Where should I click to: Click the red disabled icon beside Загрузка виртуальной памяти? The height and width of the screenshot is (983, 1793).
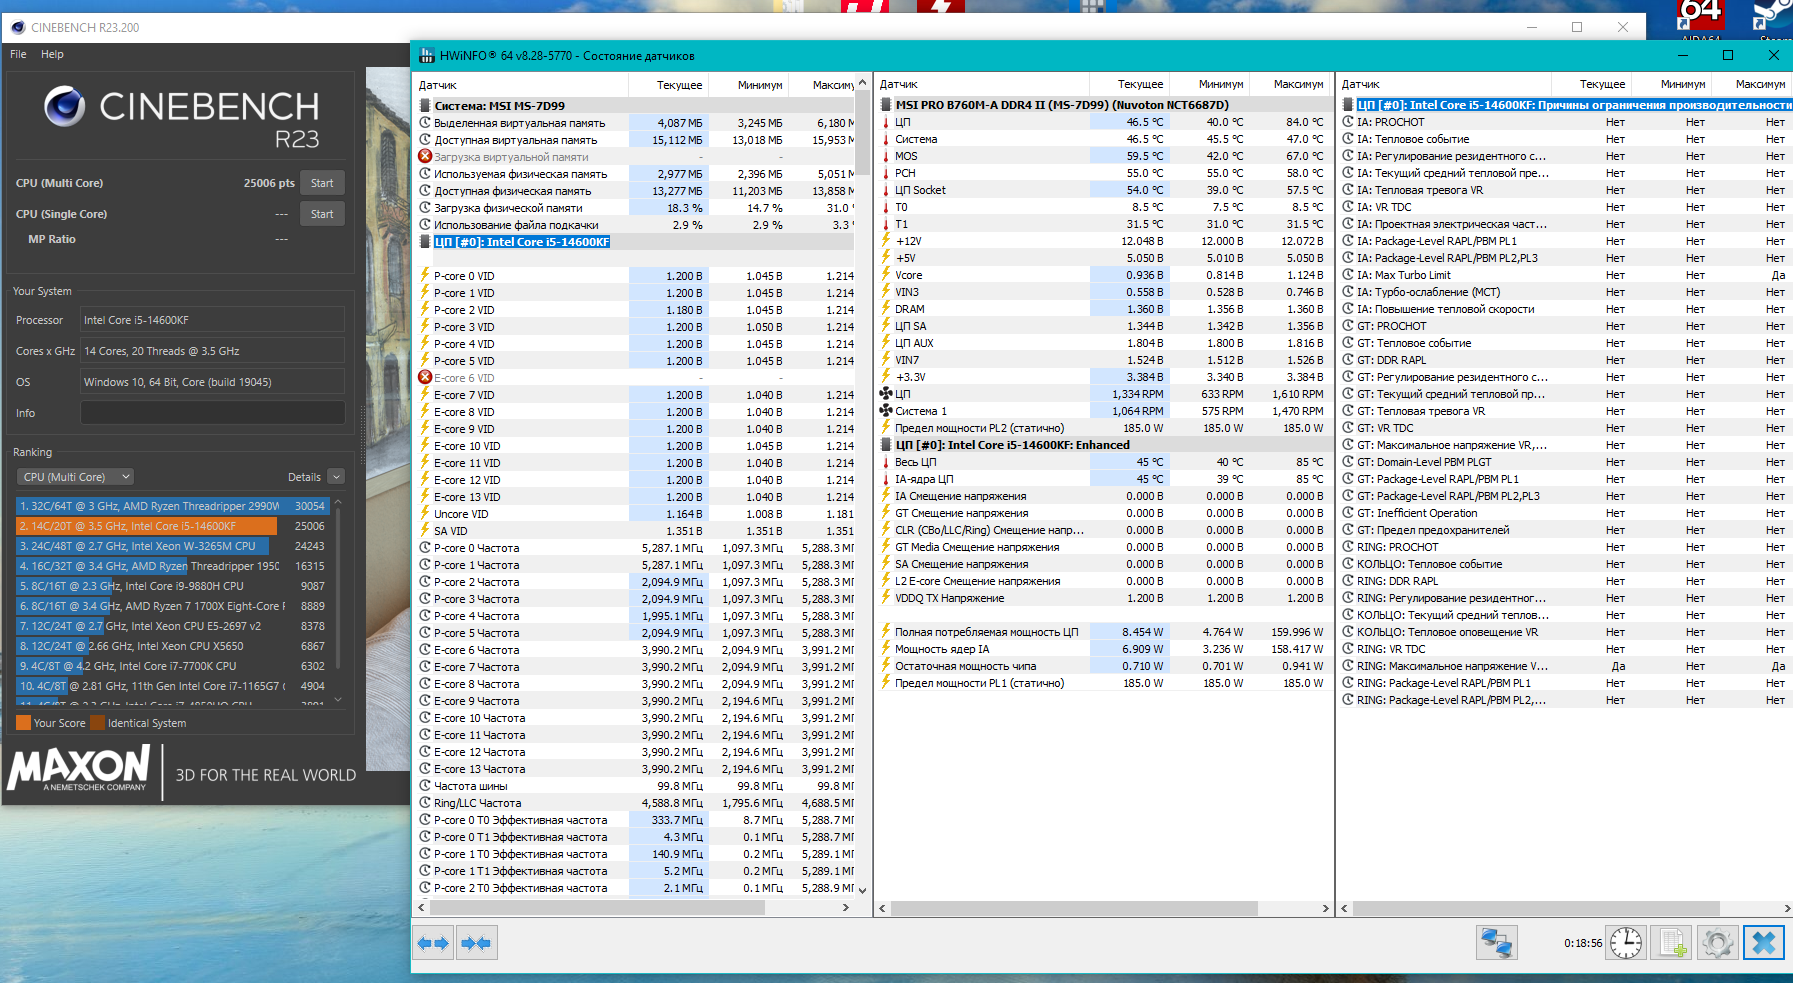425,157
